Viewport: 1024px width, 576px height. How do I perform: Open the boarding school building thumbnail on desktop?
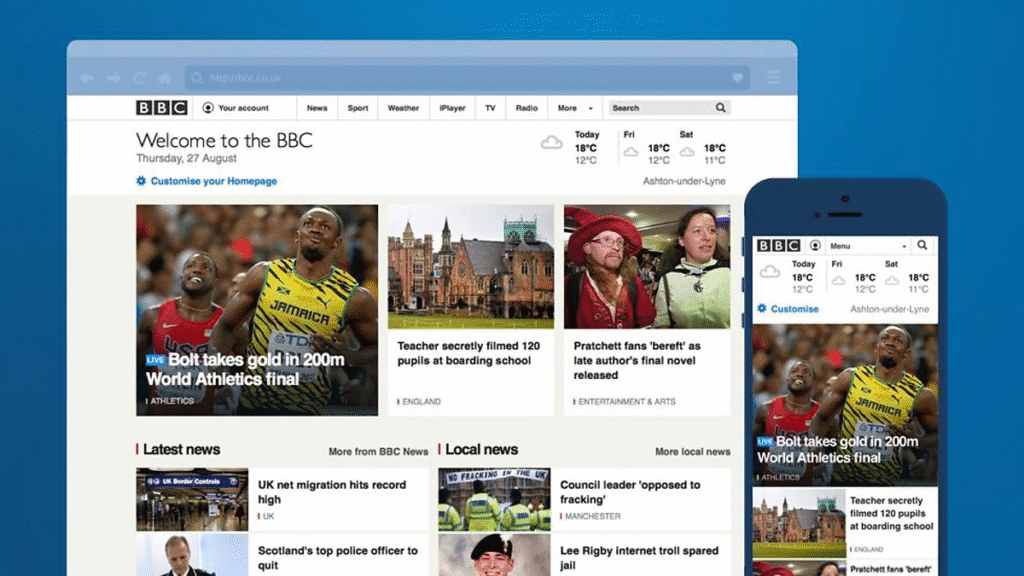click(471, 267)
